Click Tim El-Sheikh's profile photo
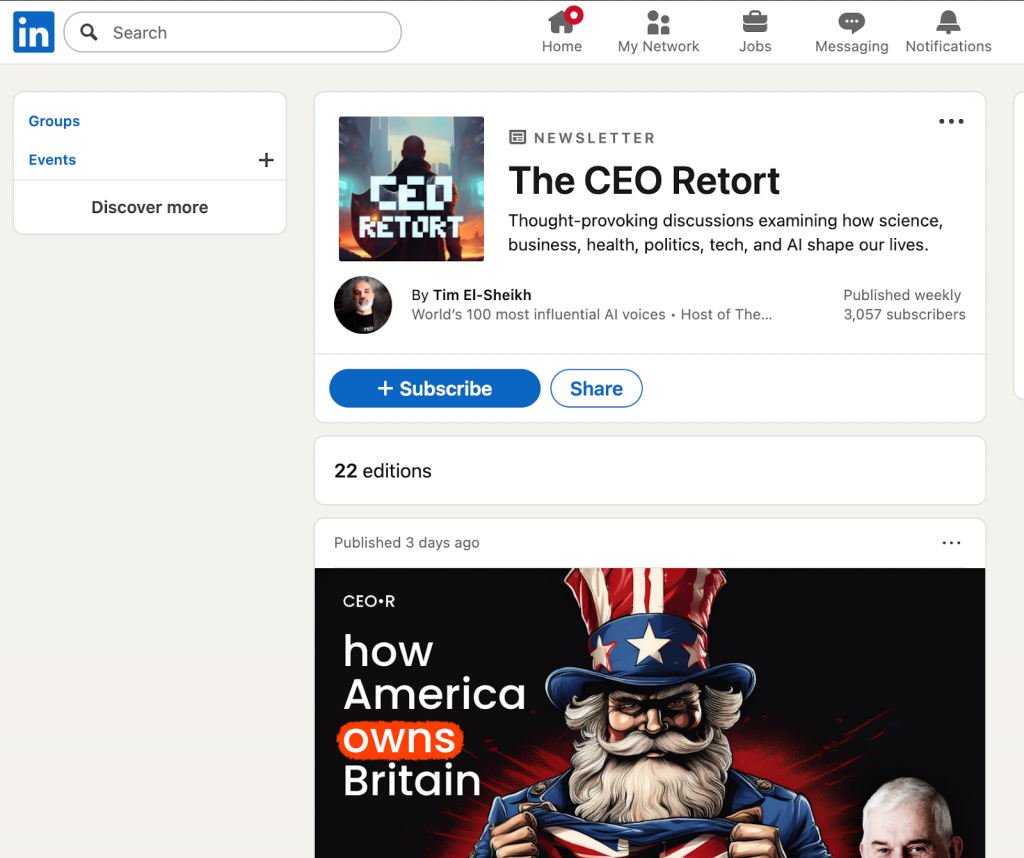Viewport: 1024px width, 858px height. (363, 305)
